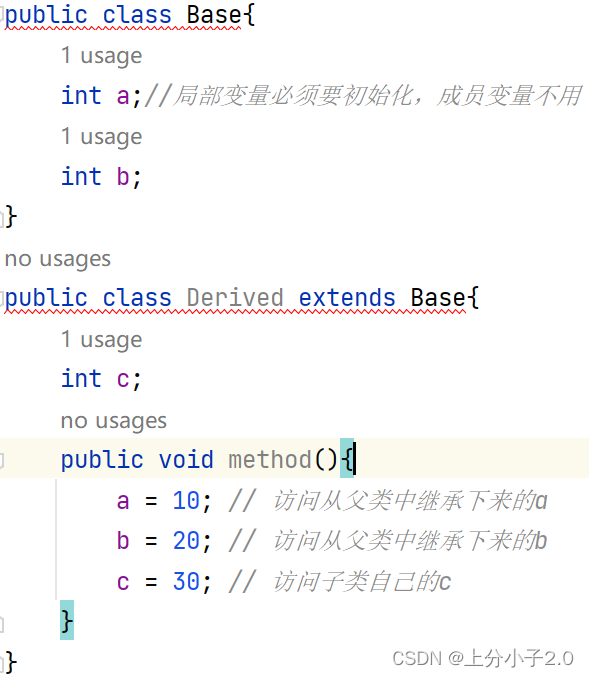
Task: Click the comment '局部变量必须要初始化'
Action: click(x=292, y=96)
